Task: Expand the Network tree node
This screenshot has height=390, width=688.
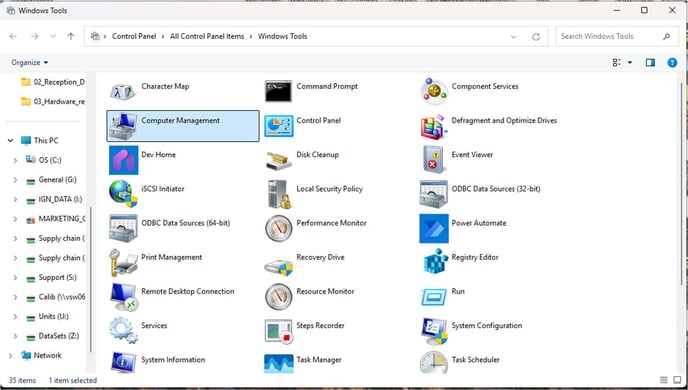Action: pyautogui.click(x=11, y=356)
